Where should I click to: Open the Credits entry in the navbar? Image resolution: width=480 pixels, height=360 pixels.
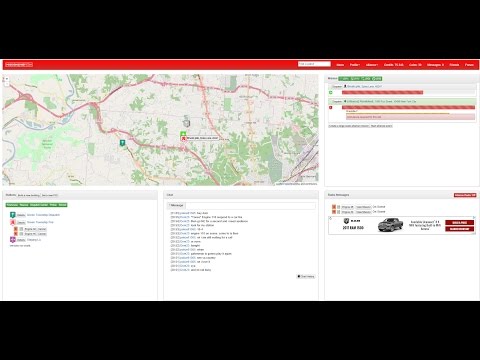coord(394,65)
